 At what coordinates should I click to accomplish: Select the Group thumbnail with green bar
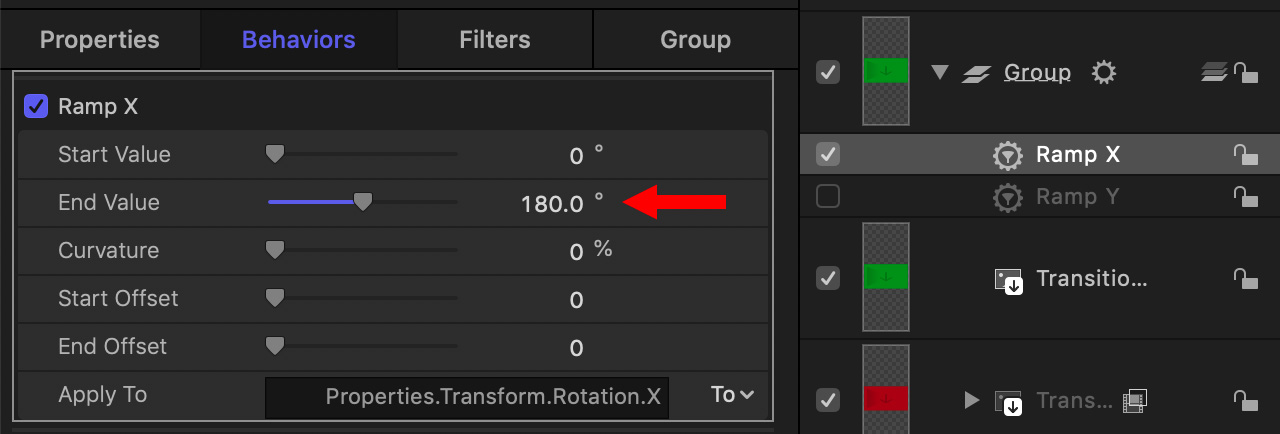tap(885, 70)
